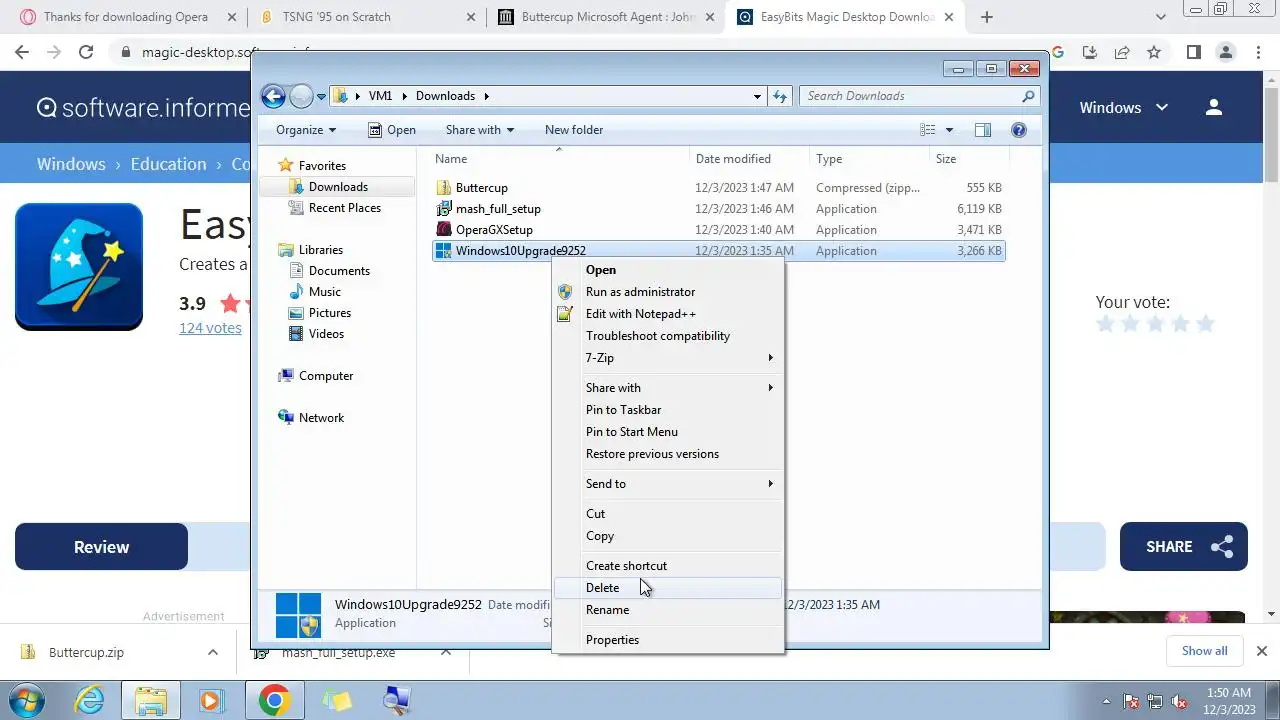Choose Properties from the context menu
The width and height of the screenshot is (1280, 720).
click(668, 640)
